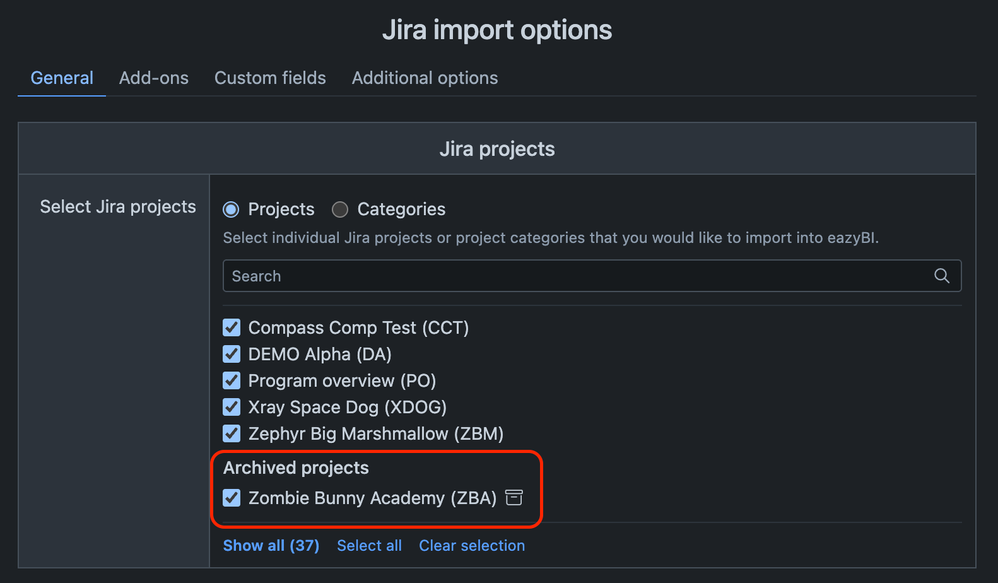Open the Custom fields tab
Screen dimensions: 998x583
click(x=269, y=77)
